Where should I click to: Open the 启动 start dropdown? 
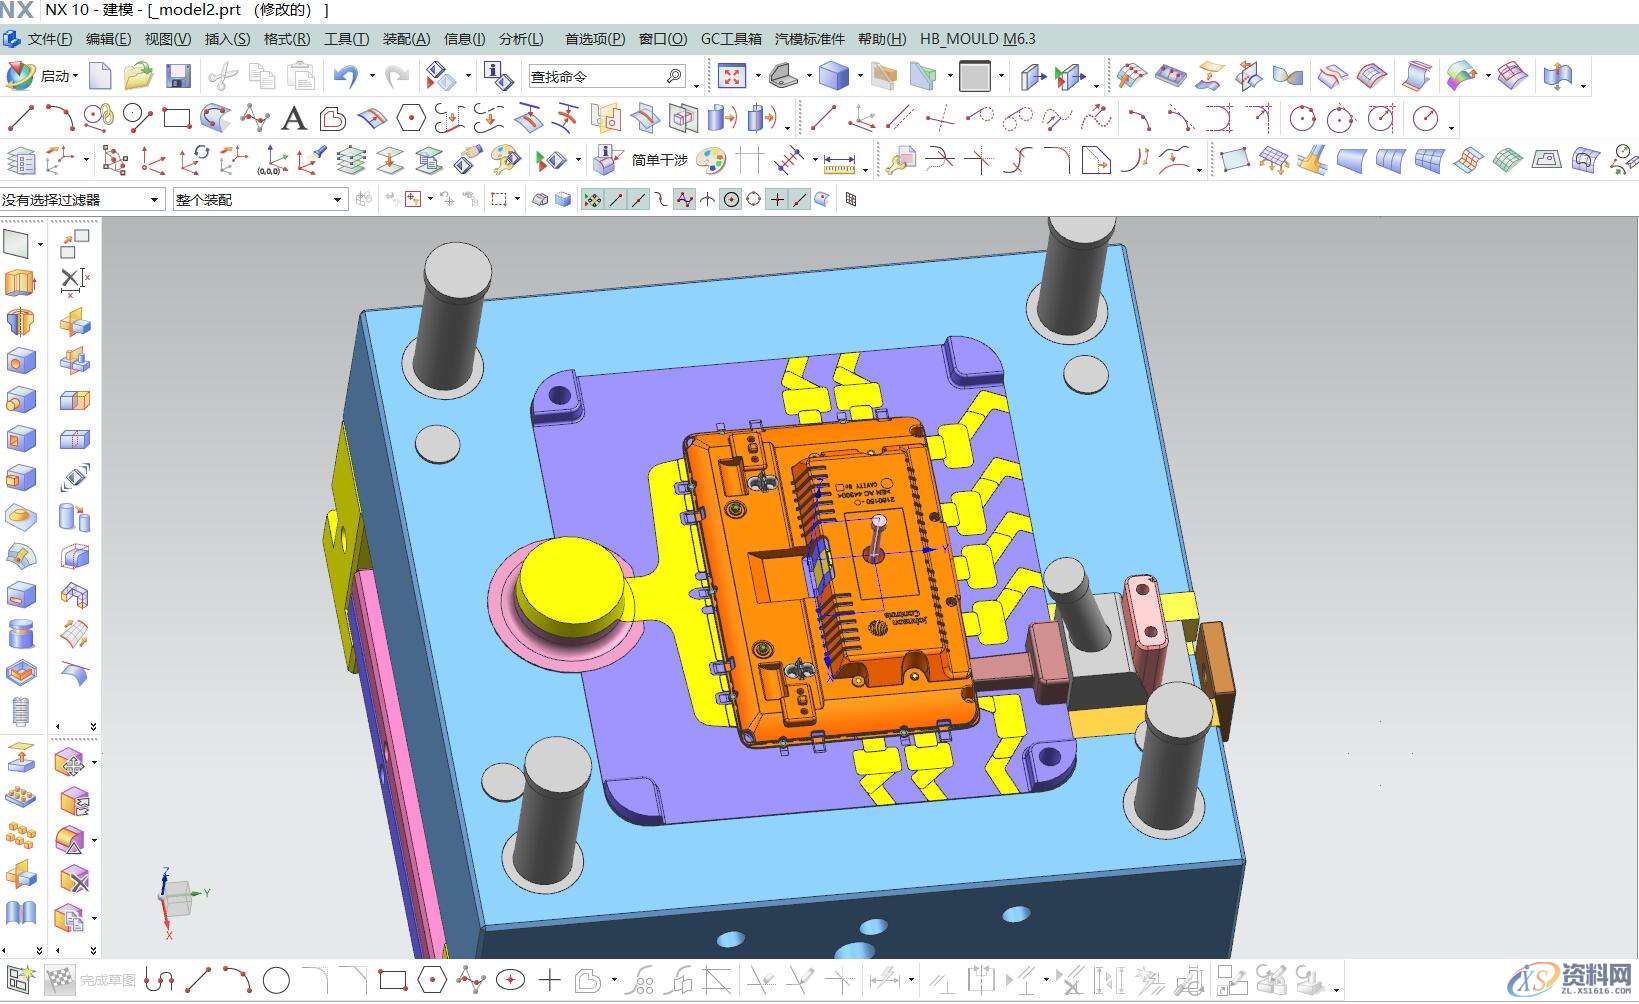[x=44, y=76]
